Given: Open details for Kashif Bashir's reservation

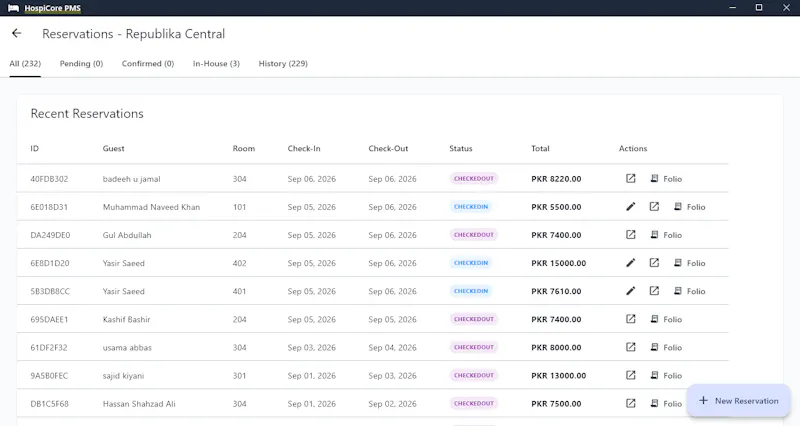Looking at the screenshot, I should 631,319.
